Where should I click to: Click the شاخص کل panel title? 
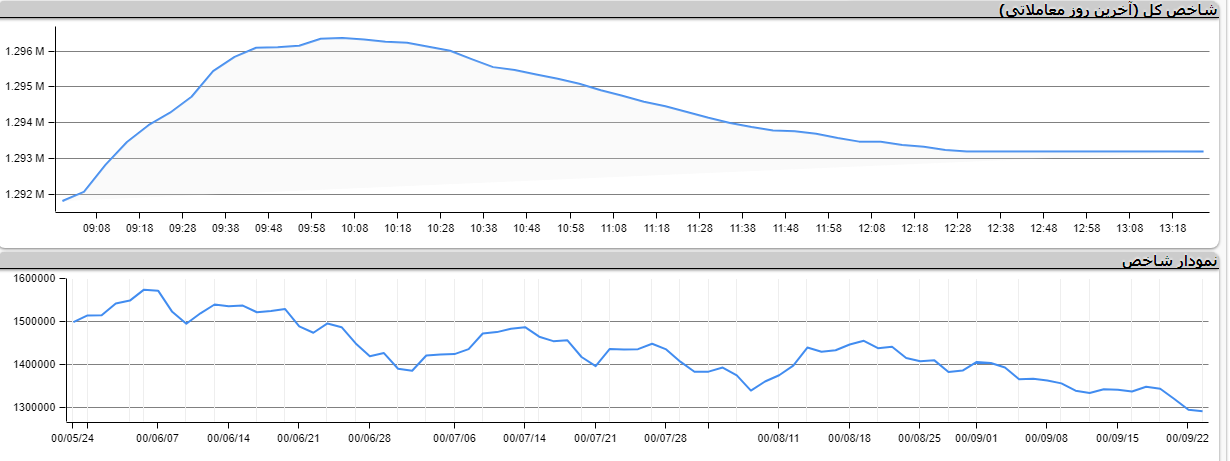[x=1109, y=10]
